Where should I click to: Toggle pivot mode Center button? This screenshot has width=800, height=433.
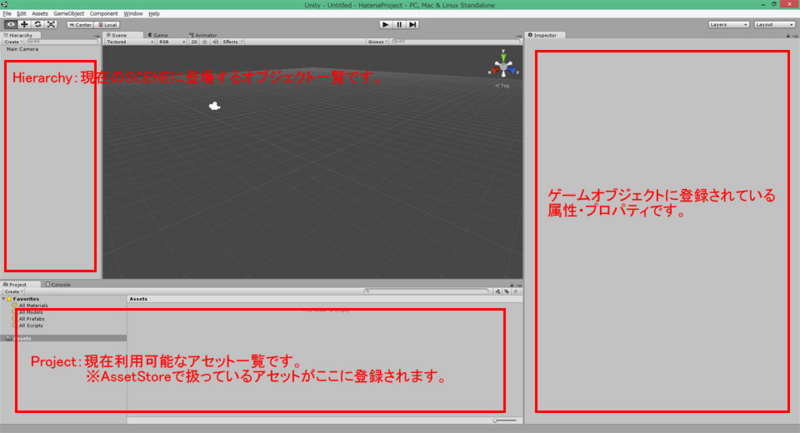tap(80, 24)
